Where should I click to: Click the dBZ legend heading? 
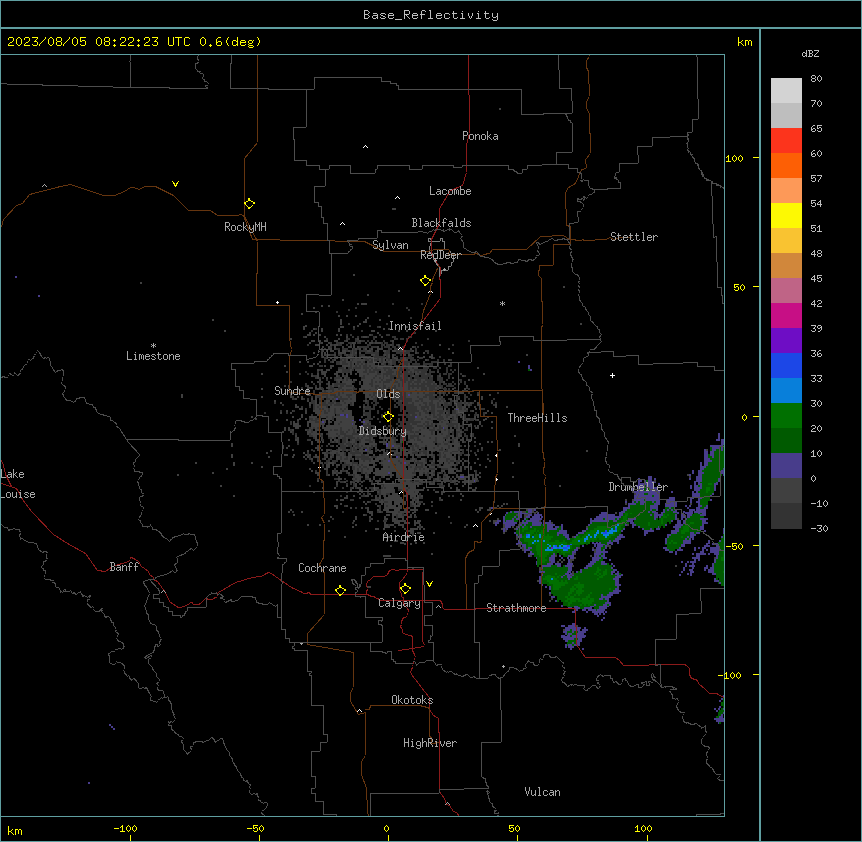810,53
